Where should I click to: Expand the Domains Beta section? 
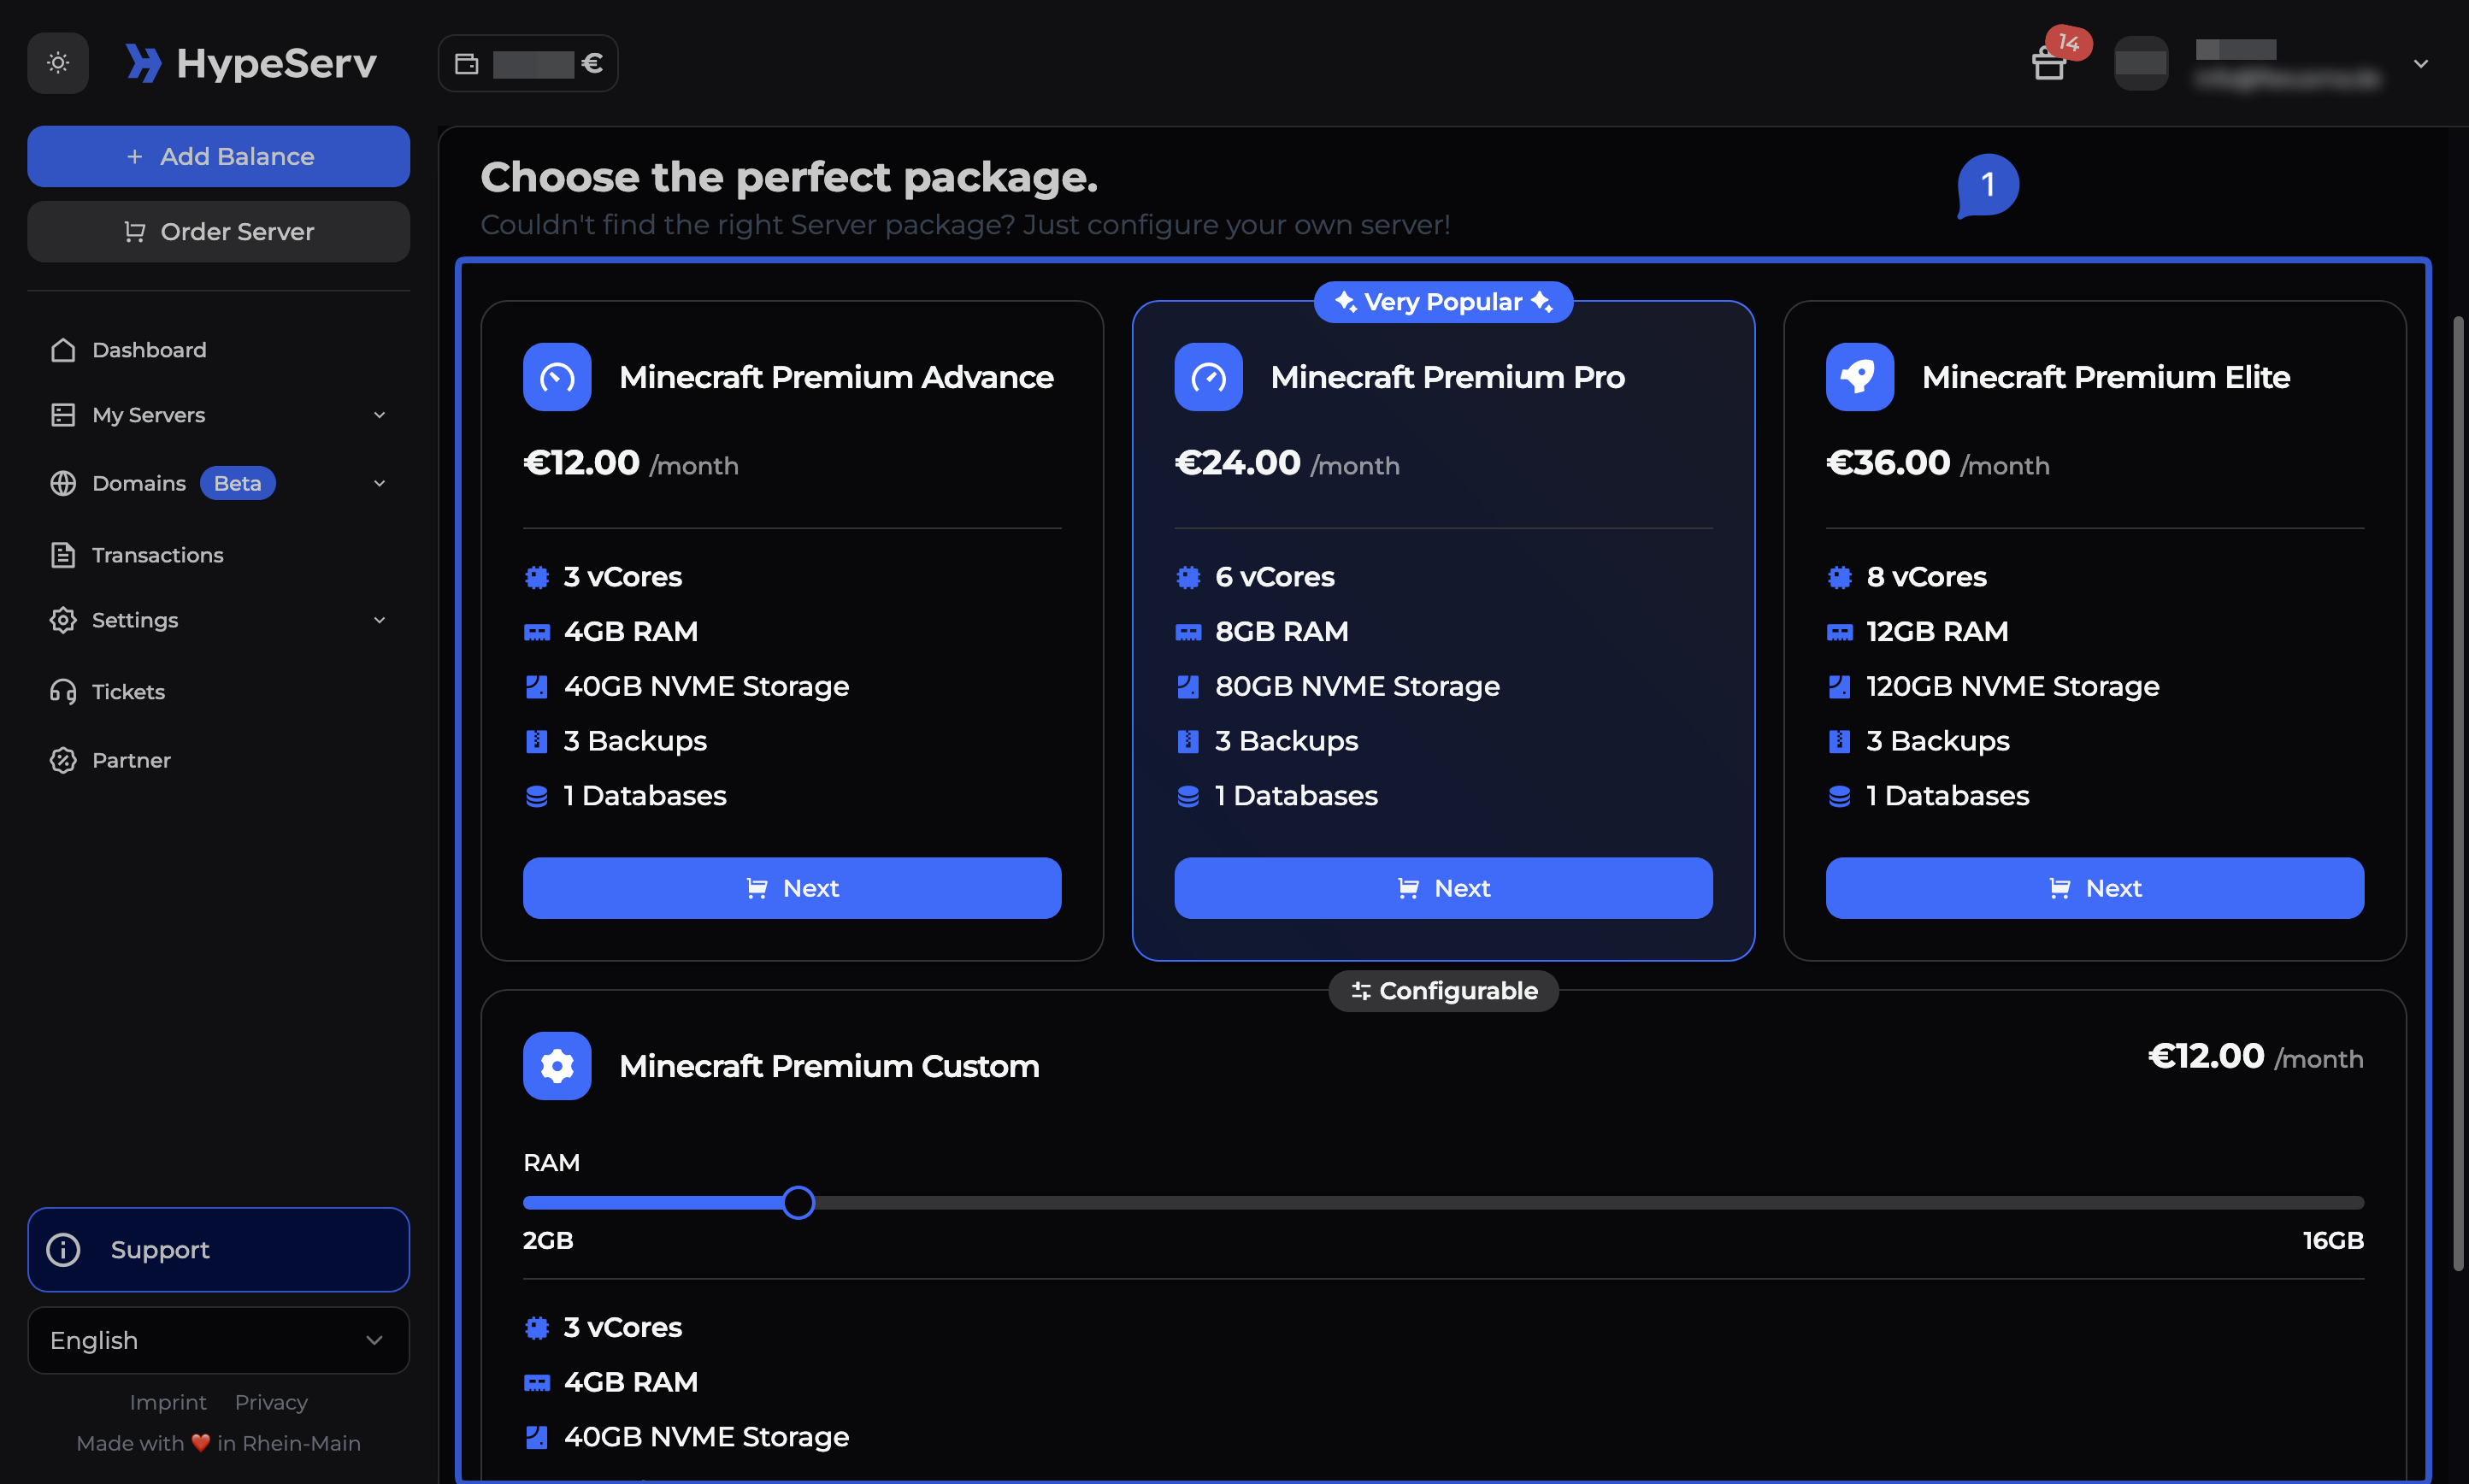point(379,483)
